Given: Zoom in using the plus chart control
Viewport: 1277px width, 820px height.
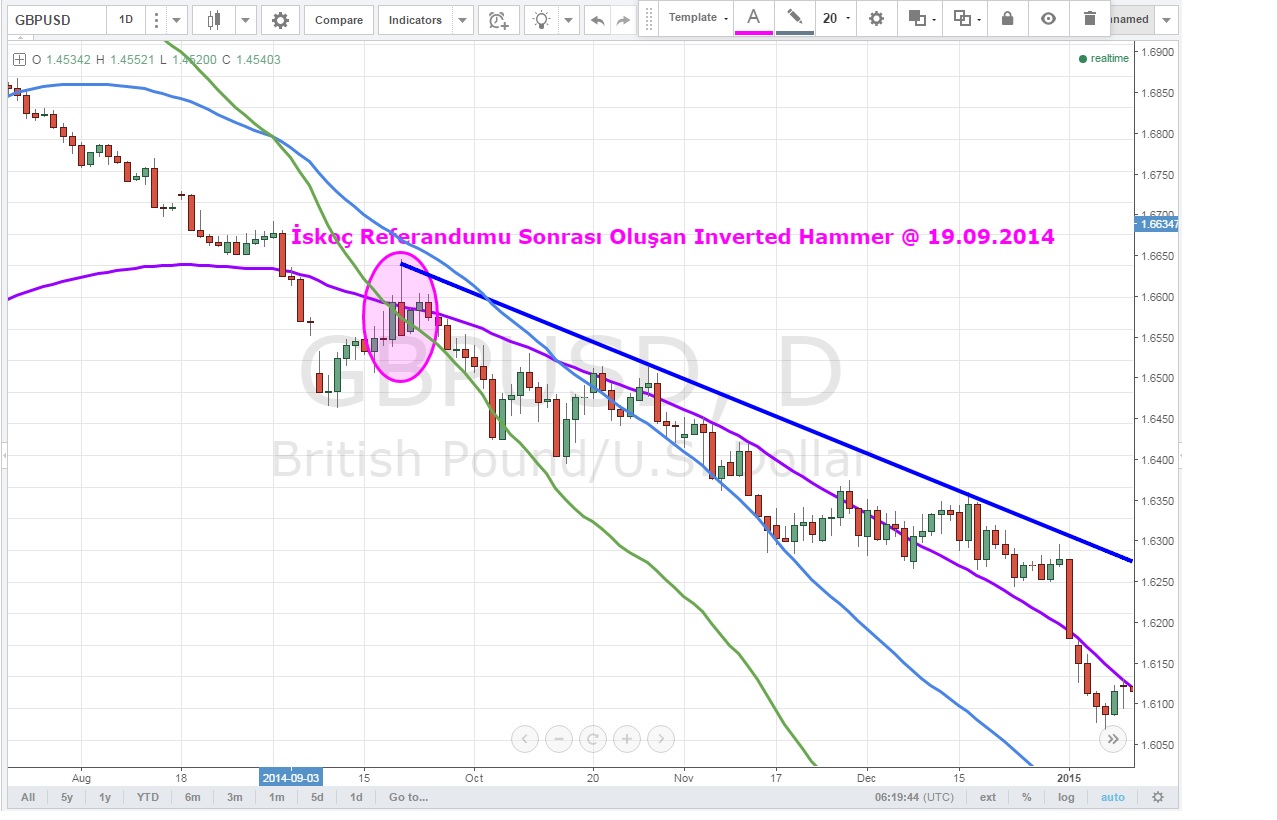Looking at the screenshot, I should click(x=626, y=739).
